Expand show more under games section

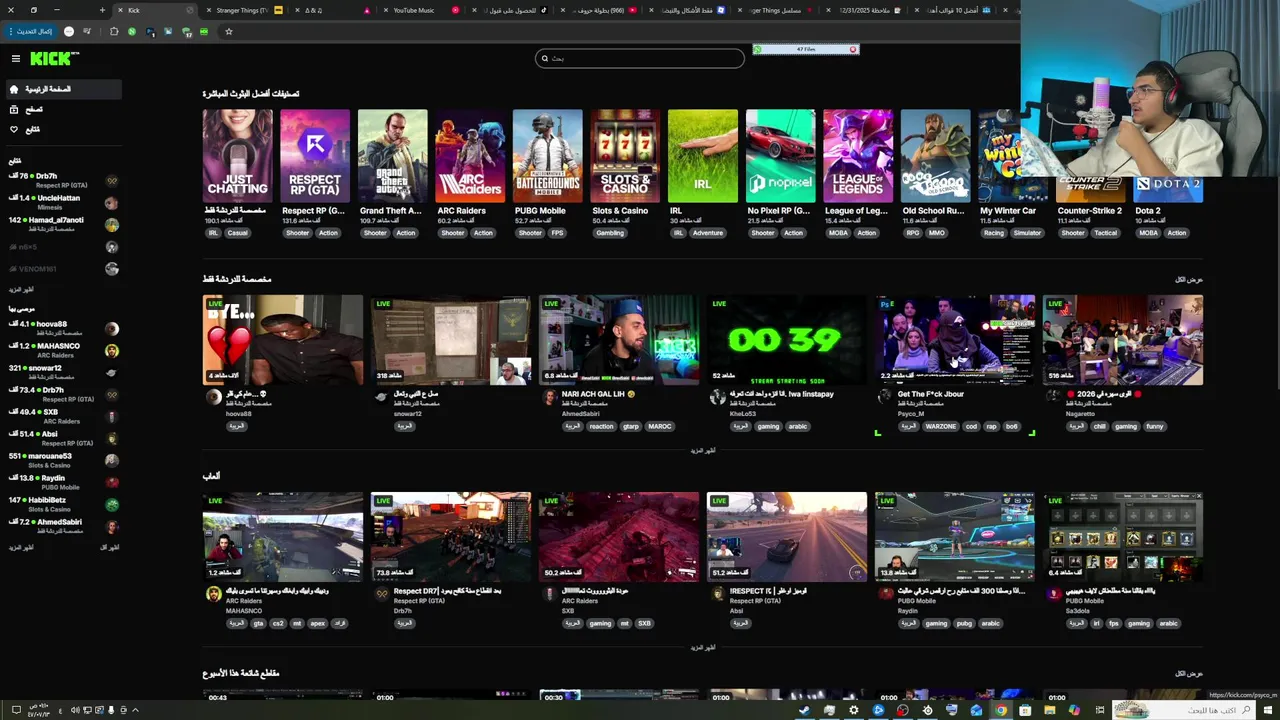click(703, 647)
